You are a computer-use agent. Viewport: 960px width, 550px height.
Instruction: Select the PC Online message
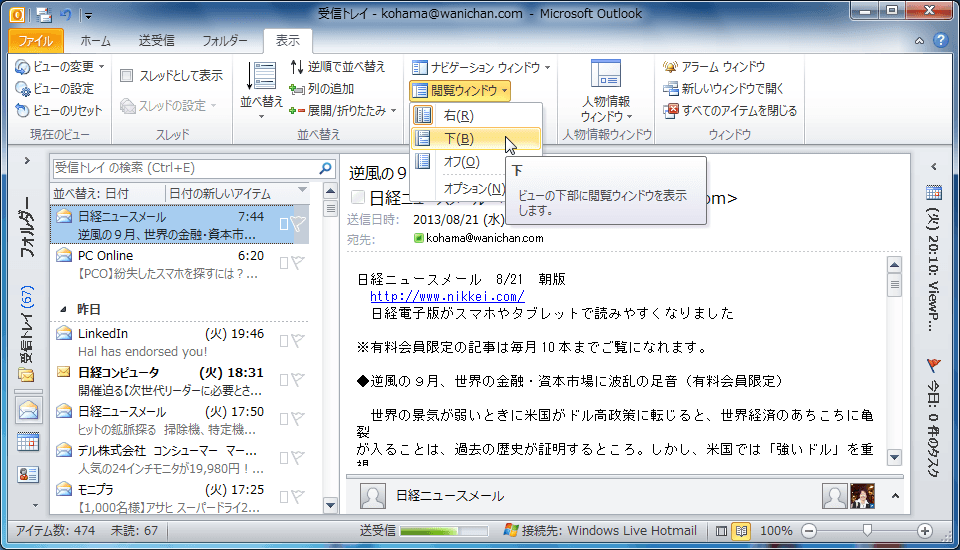(x=179, y=264)
